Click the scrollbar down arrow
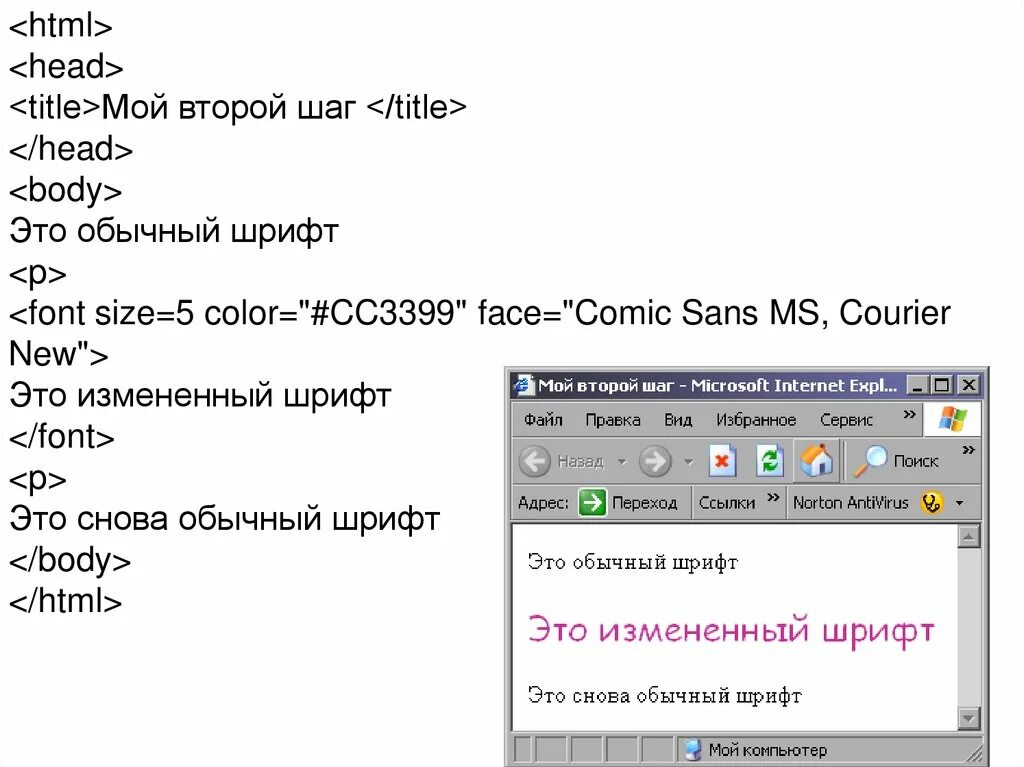This screenshot has height=767, width=1024. (968, 718)
